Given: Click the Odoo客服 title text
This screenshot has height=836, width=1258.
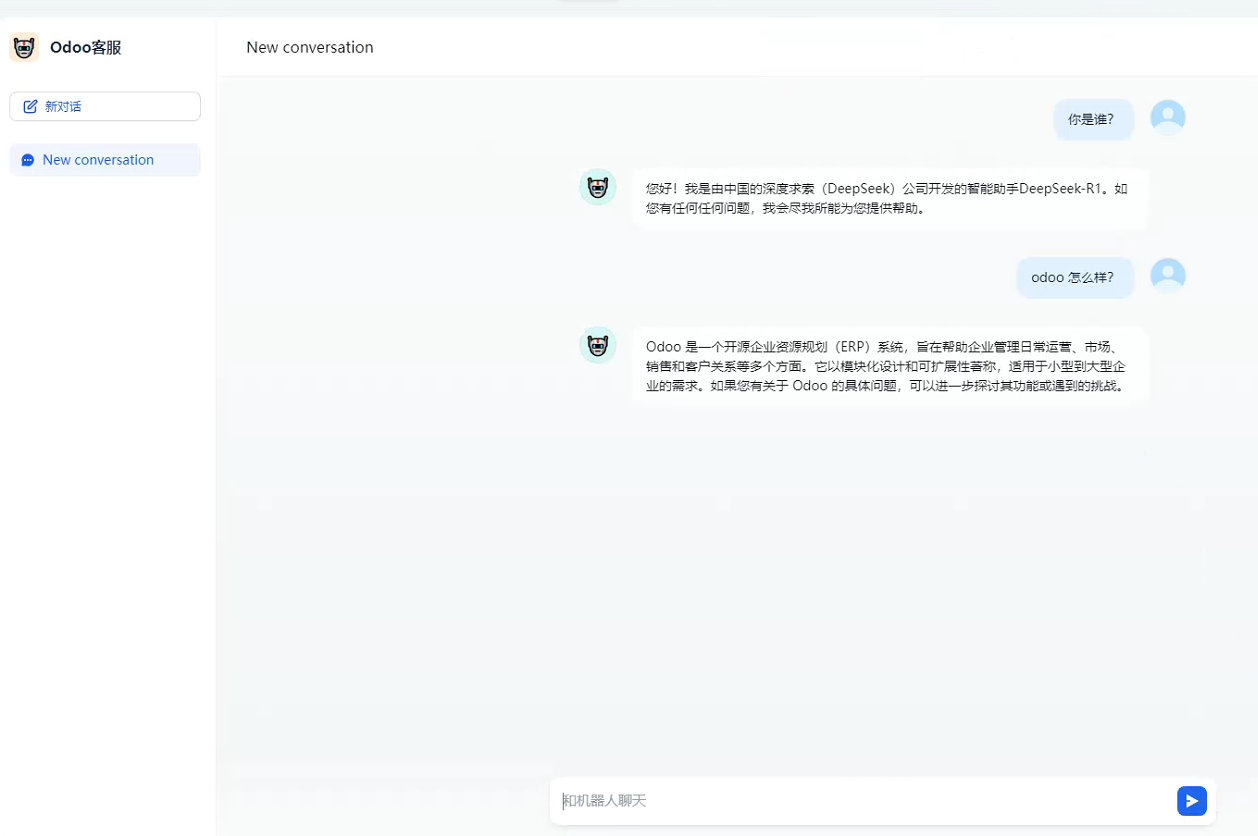Looking at the screenshot, I should (86, 47).
